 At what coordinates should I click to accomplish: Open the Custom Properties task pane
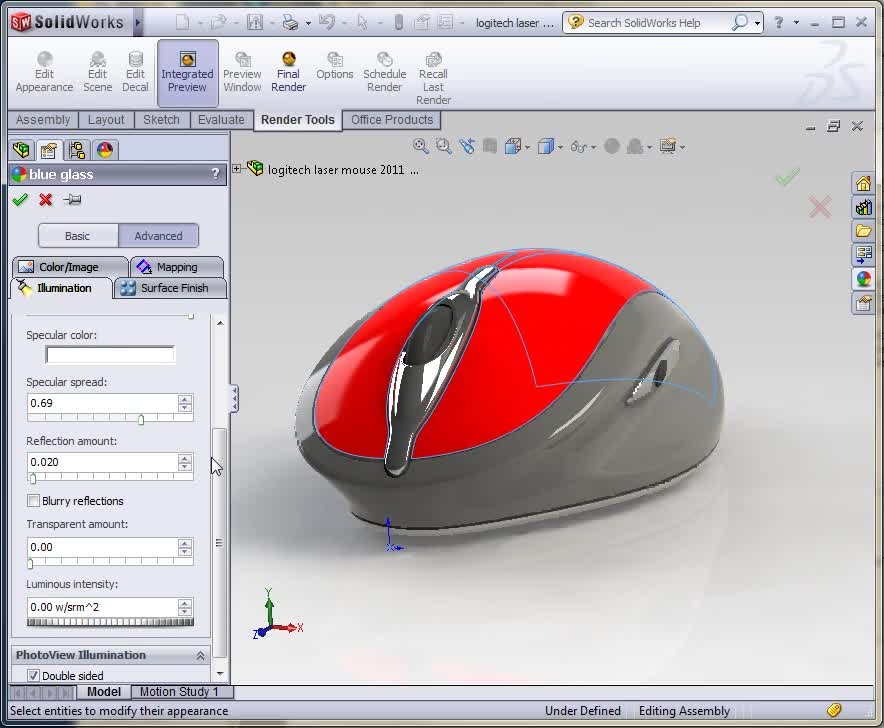coord(863,305)
